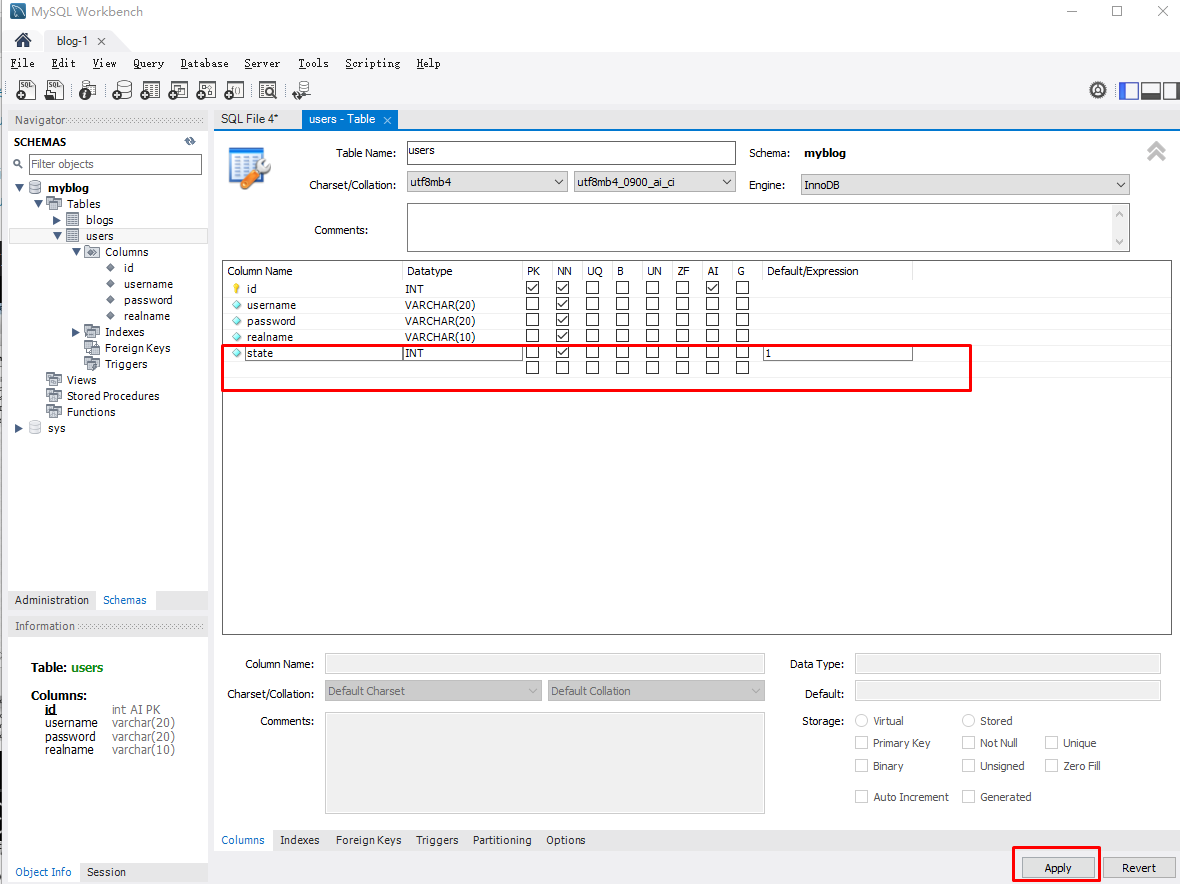Open the utf8mb4_0900_ai_ci collation dropdown
Viewport: 1180px width, 884px height.
[654, 182]
